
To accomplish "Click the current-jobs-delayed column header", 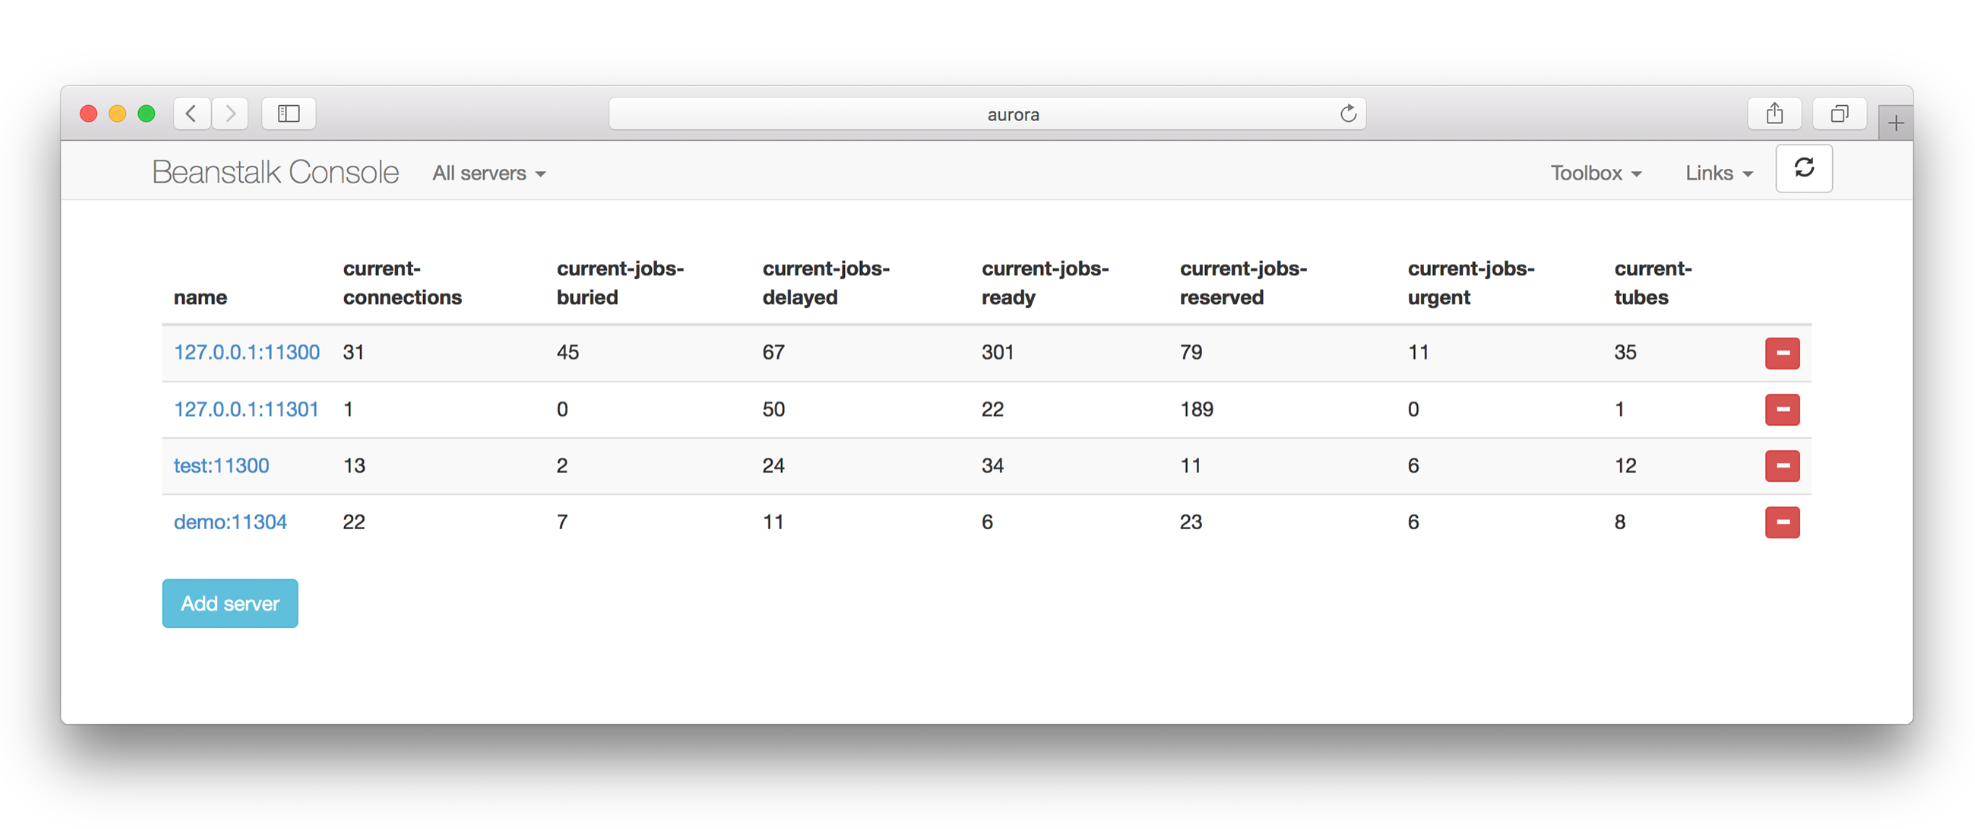I will pos(826,283).
